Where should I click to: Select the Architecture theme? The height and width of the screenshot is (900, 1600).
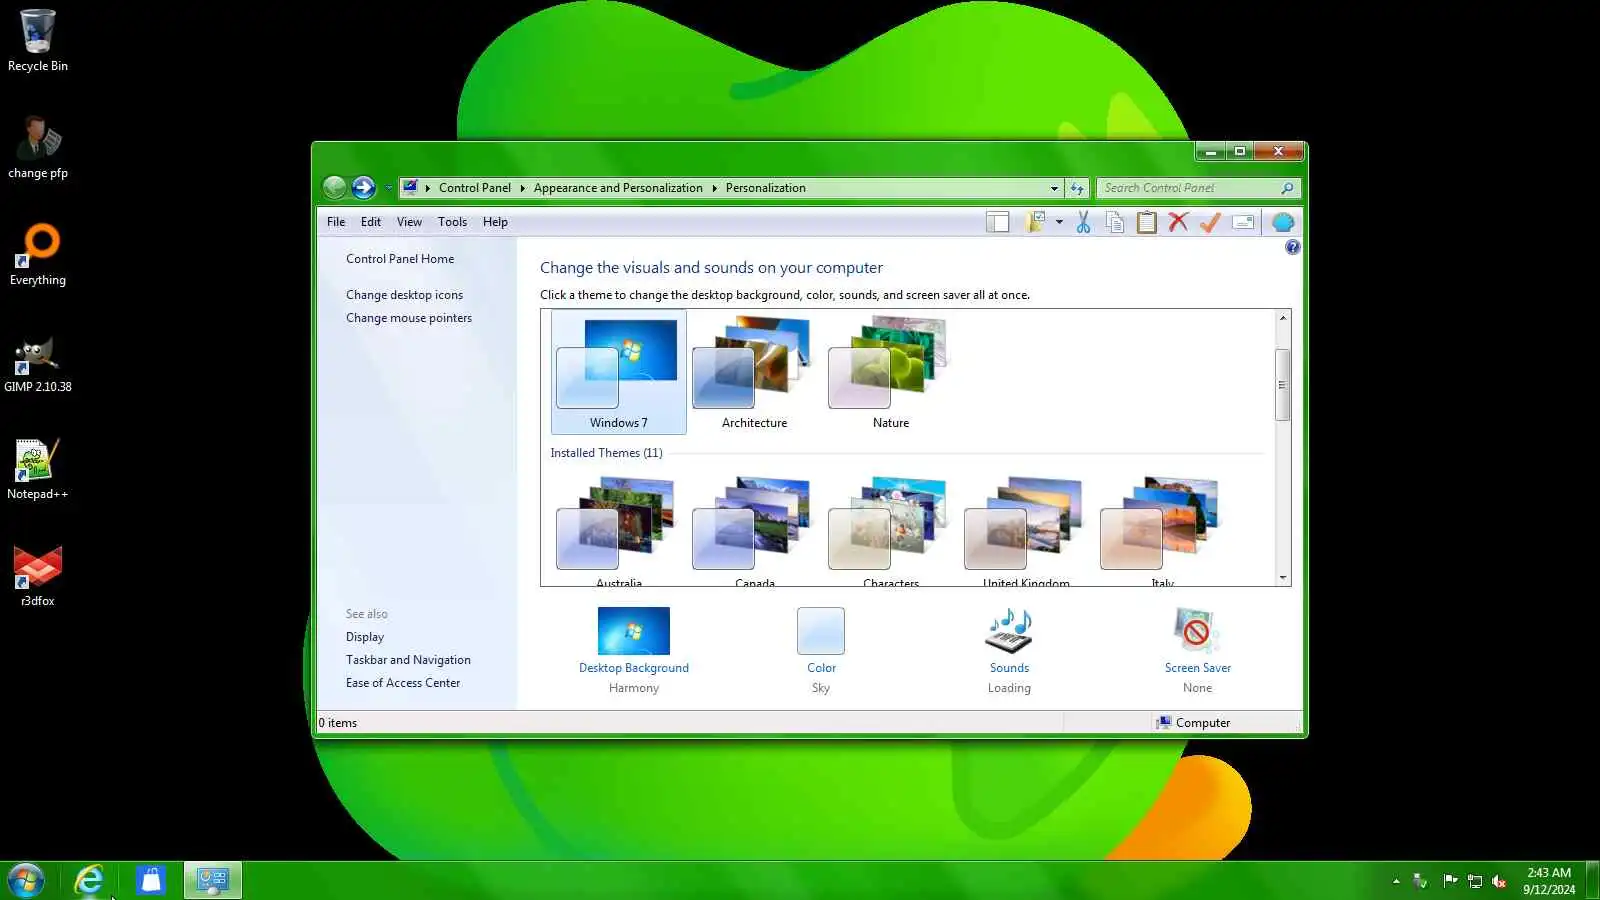tap(754, 371)
